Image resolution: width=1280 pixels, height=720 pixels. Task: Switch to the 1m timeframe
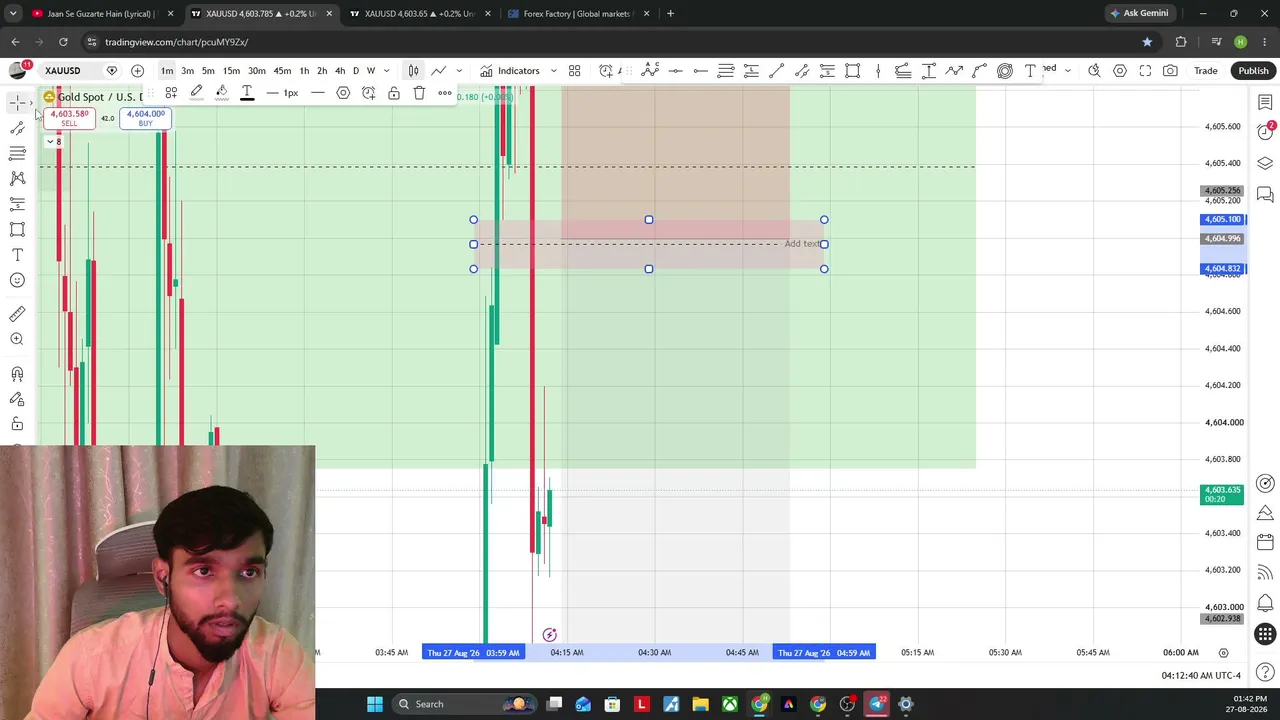coord(167,71)
